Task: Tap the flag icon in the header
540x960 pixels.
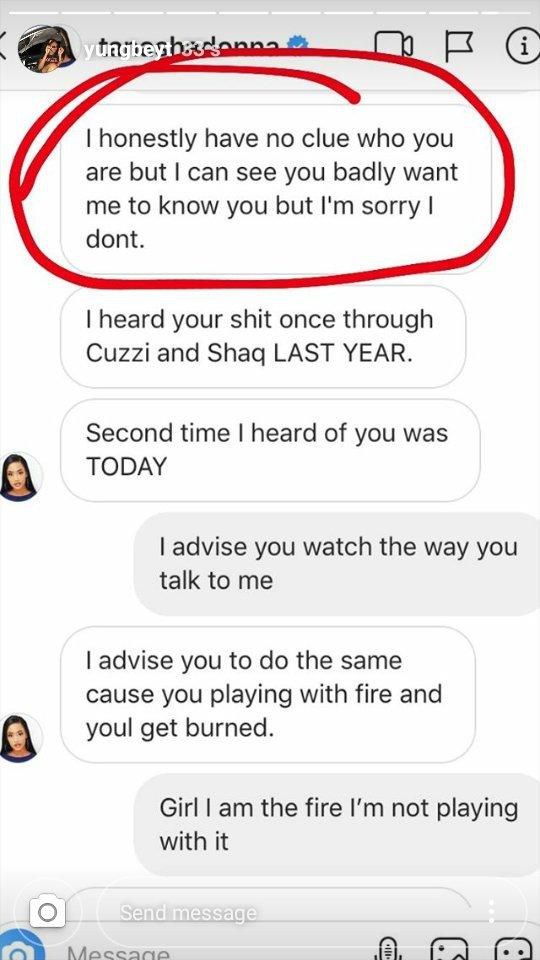Action: (x=459, y=47)
